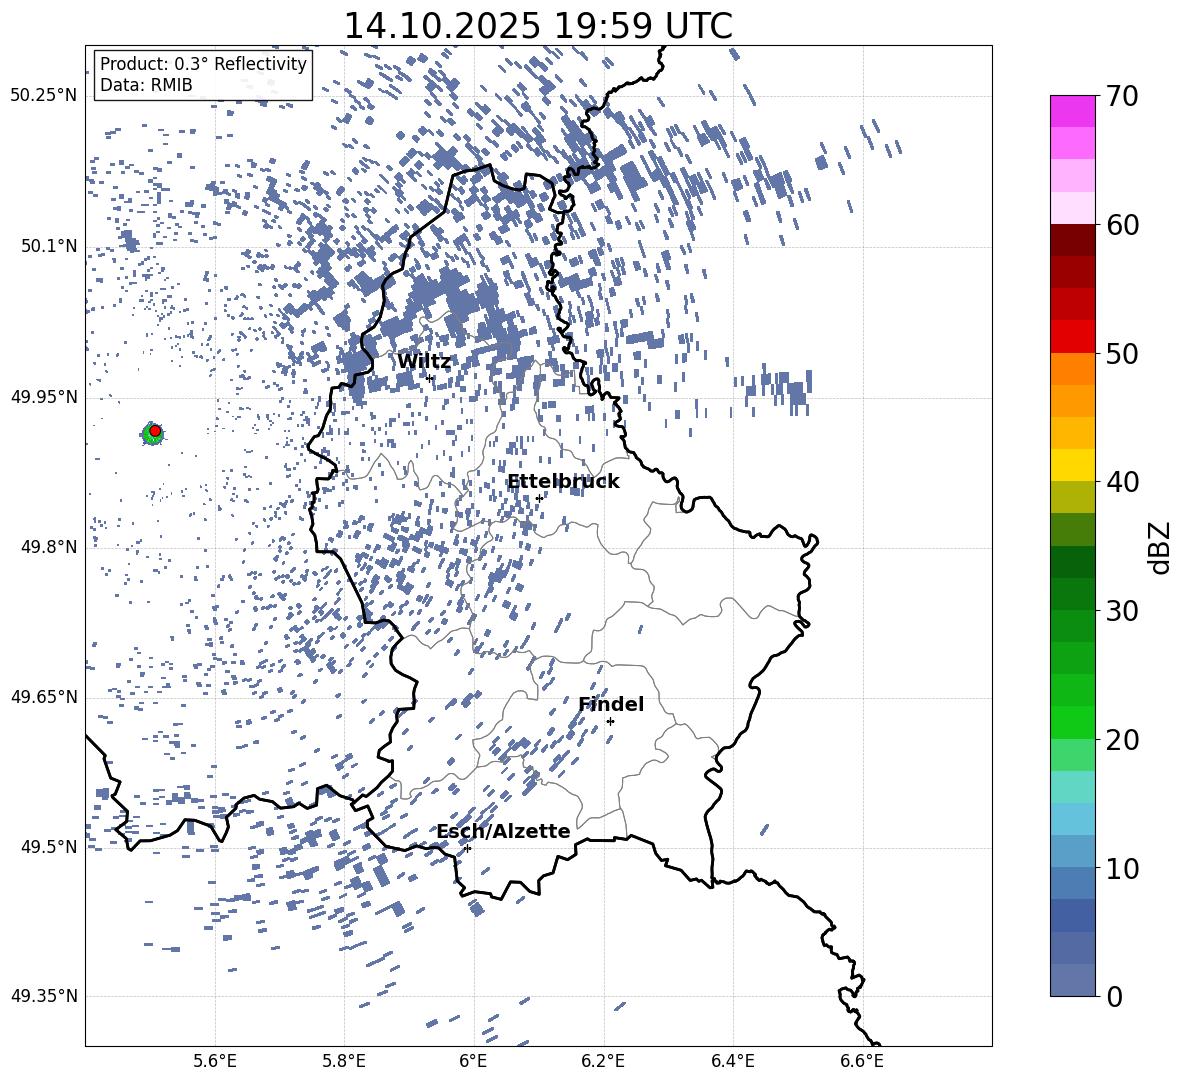Viewport: 1184px width, 1081px height.
Task: Click the Esch/Alzette city label
Action: [x=503, y=831]
